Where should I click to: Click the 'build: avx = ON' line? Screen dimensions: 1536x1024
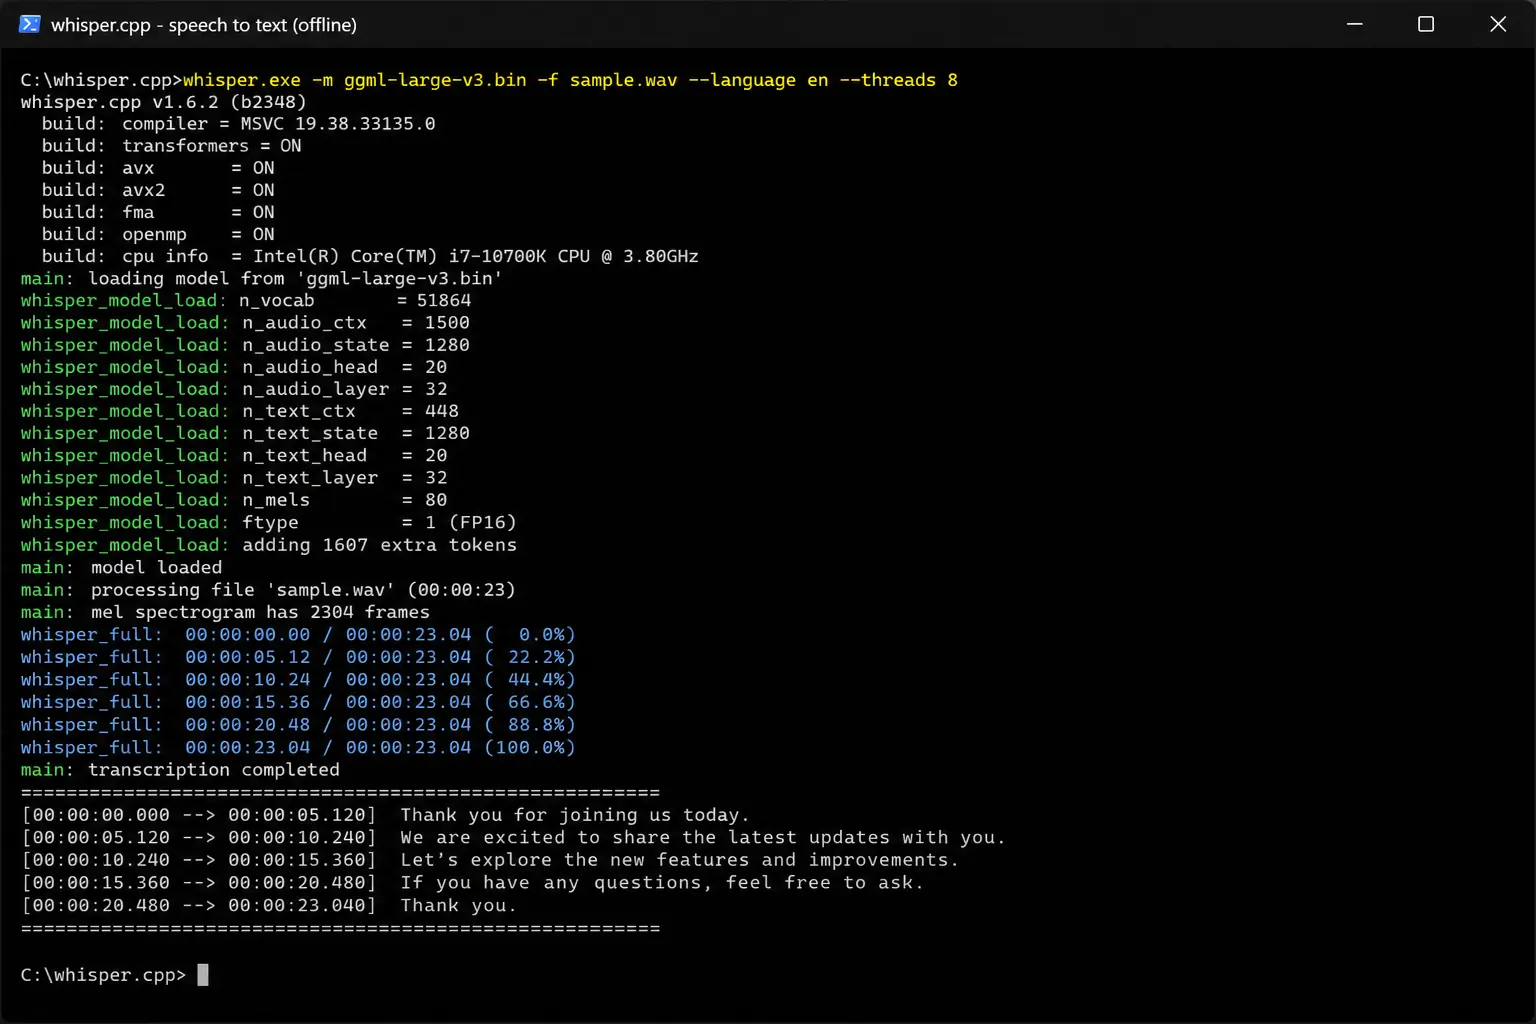[x=158, y=168]
